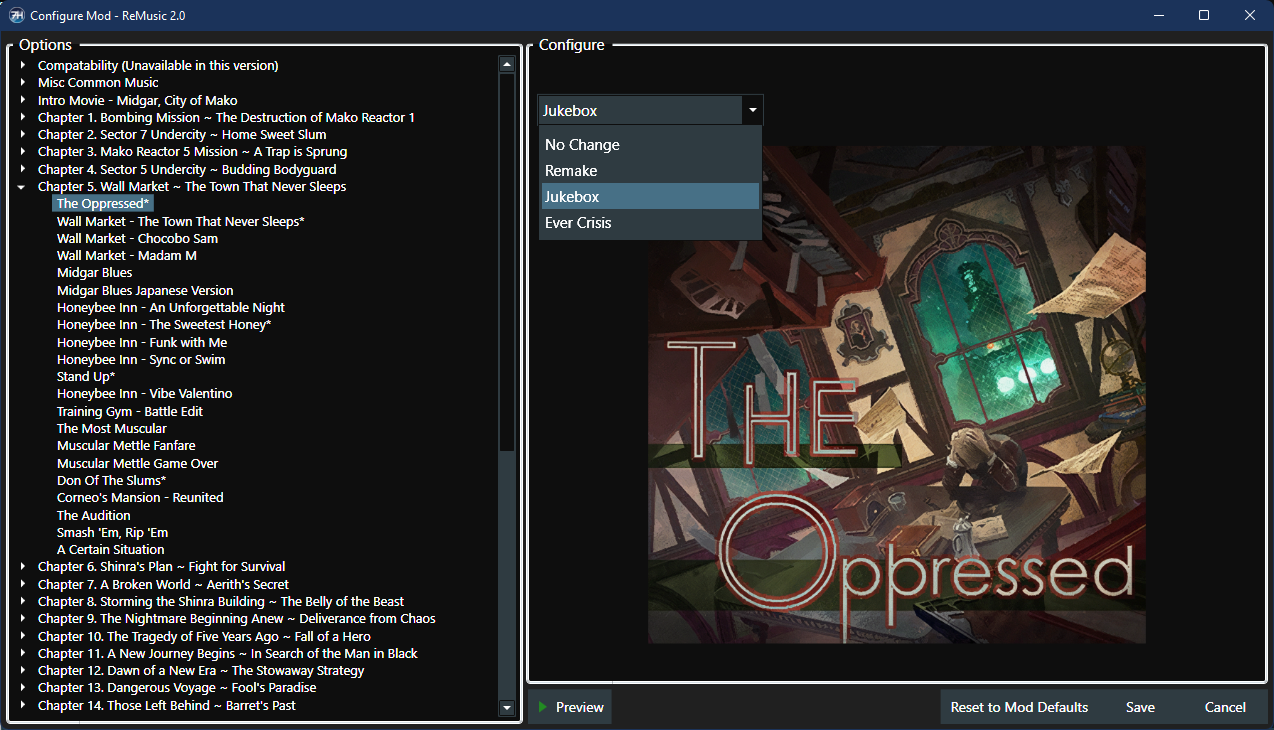1274x730 pixels.
Task: Expand Chapter 6 Shinra's Plan node
Action: [x=22, y=566]
